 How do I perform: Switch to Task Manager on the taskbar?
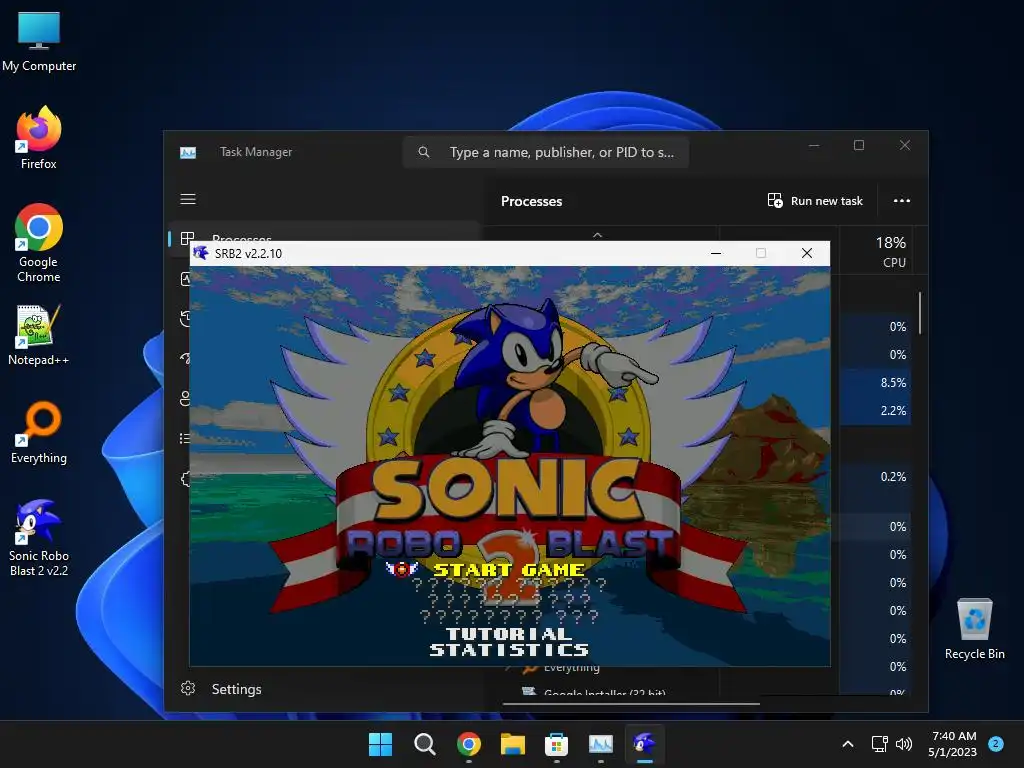(x=601, y=744)
